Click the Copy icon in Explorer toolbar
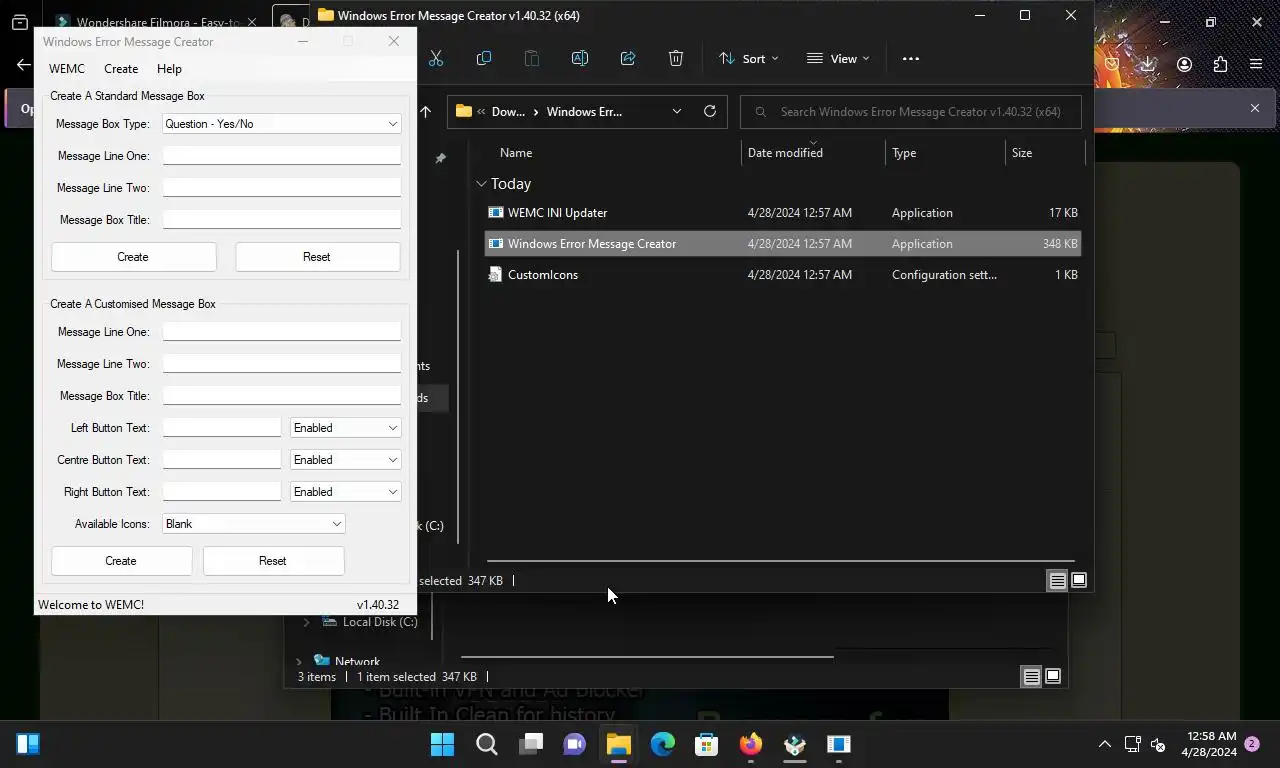Image resolution: width=1280 pixels, height=768 pixels. 484,58
